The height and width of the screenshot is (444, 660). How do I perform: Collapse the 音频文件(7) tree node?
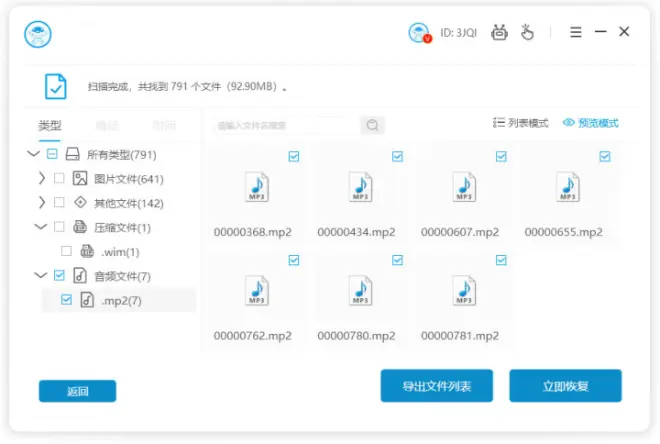click(41, 275)
